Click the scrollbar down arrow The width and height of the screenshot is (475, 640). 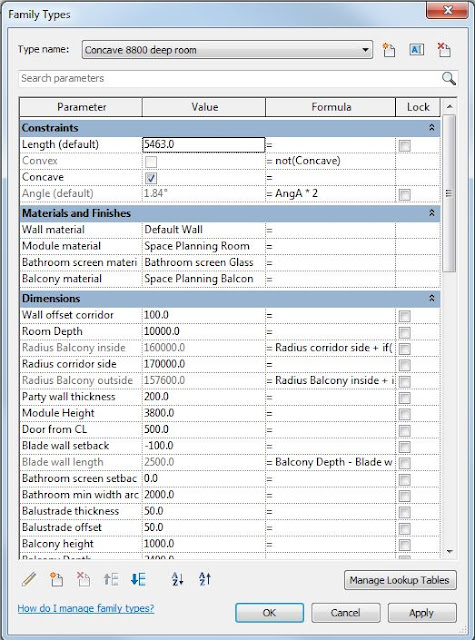click(449, 551)
